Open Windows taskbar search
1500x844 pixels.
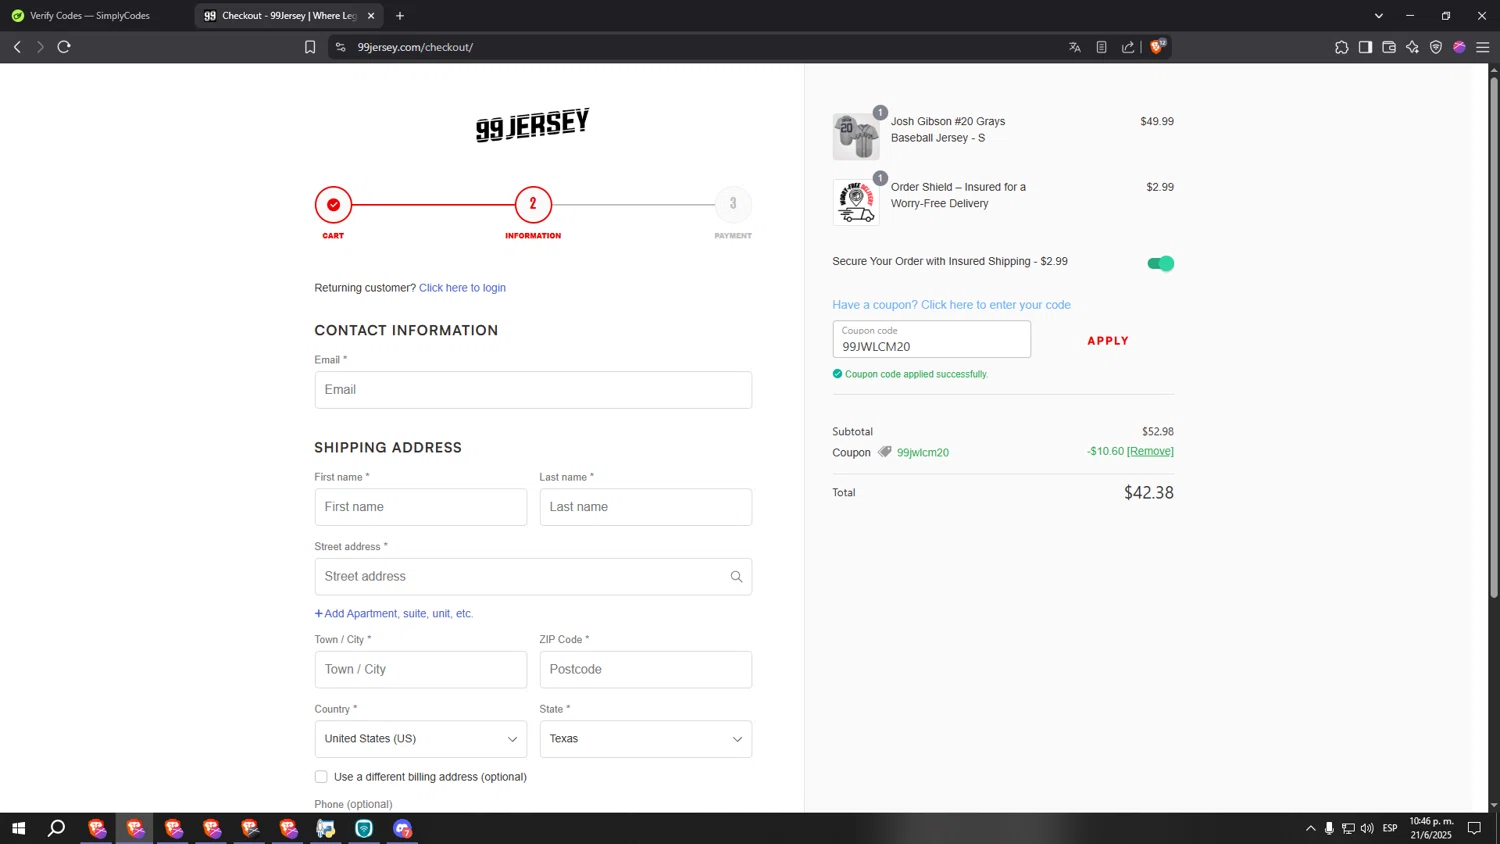pos(57,828)
